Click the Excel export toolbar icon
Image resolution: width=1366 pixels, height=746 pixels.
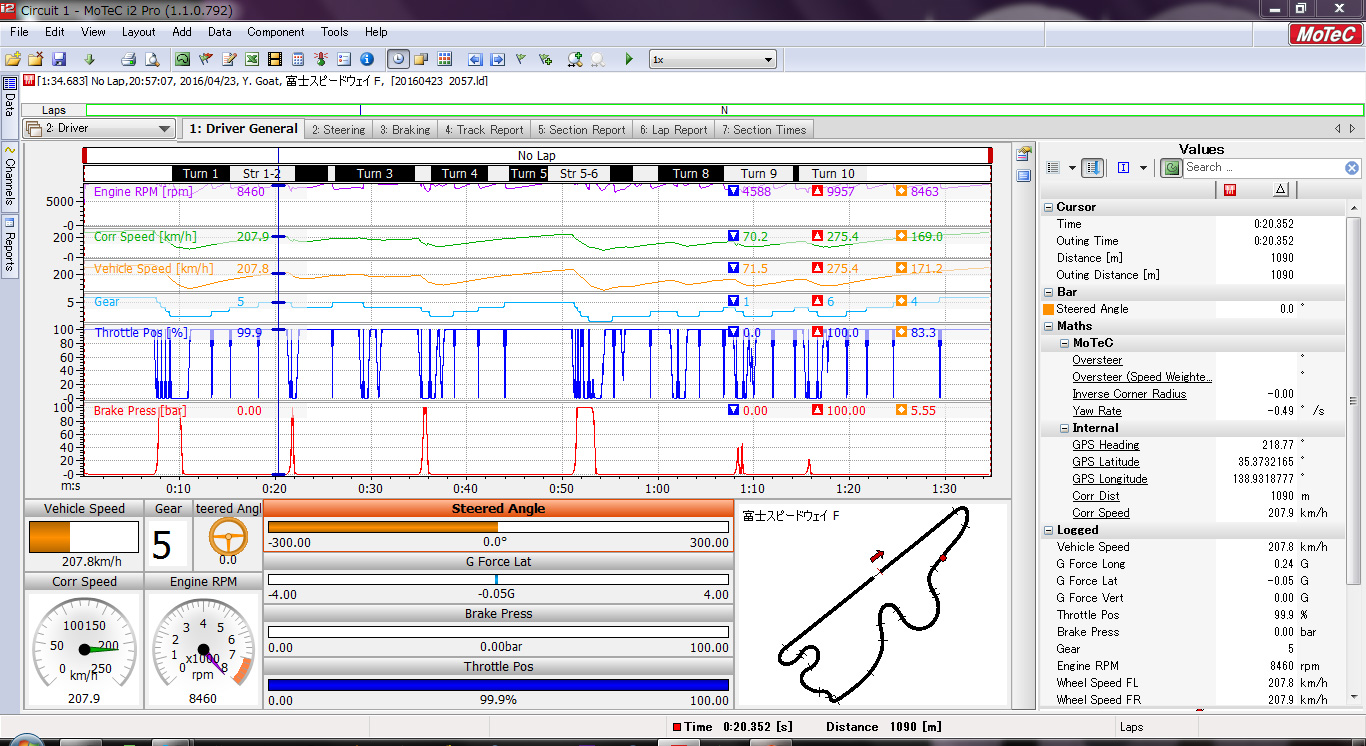pyautogui.click(x=252, y=59)
